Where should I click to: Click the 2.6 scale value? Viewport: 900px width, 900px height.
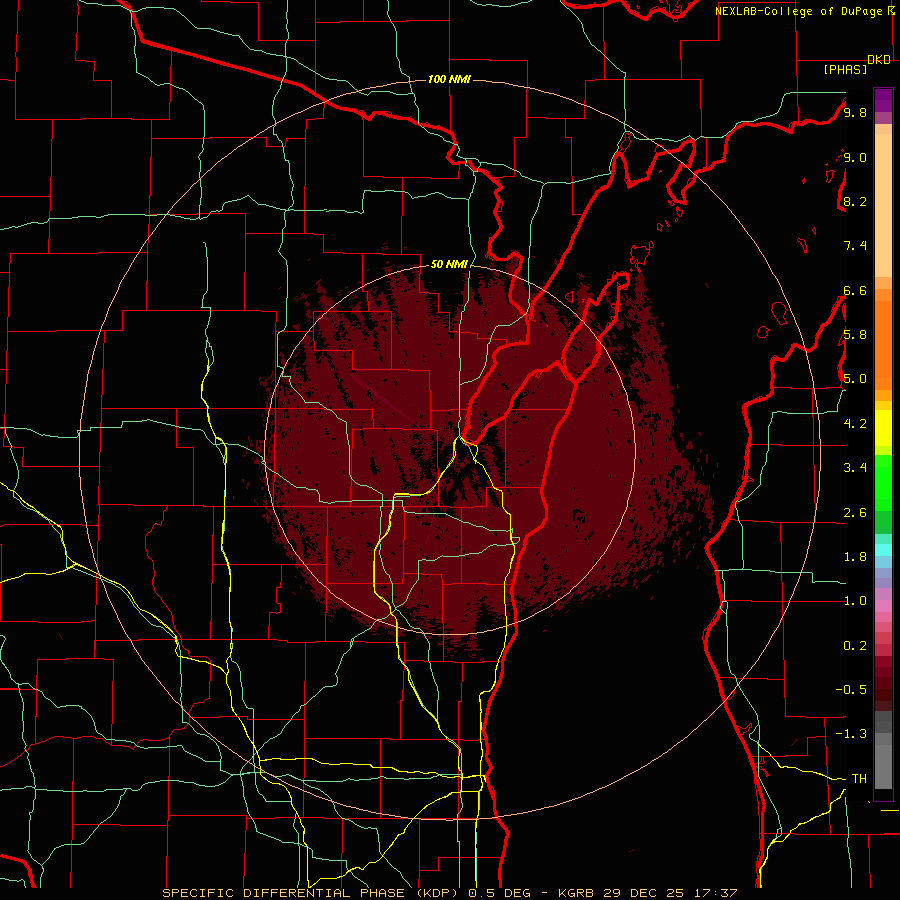pos(855,512)
